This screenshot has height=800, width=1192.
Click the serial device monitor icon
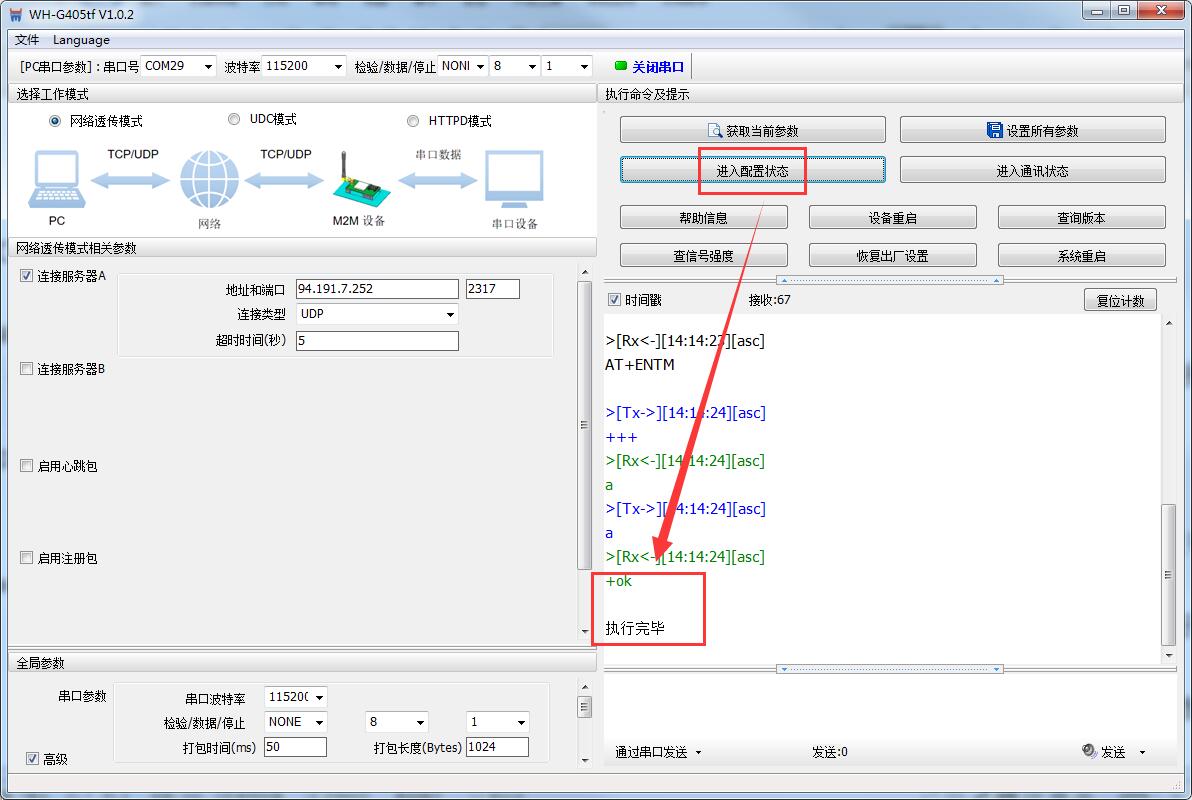point(514,181)
